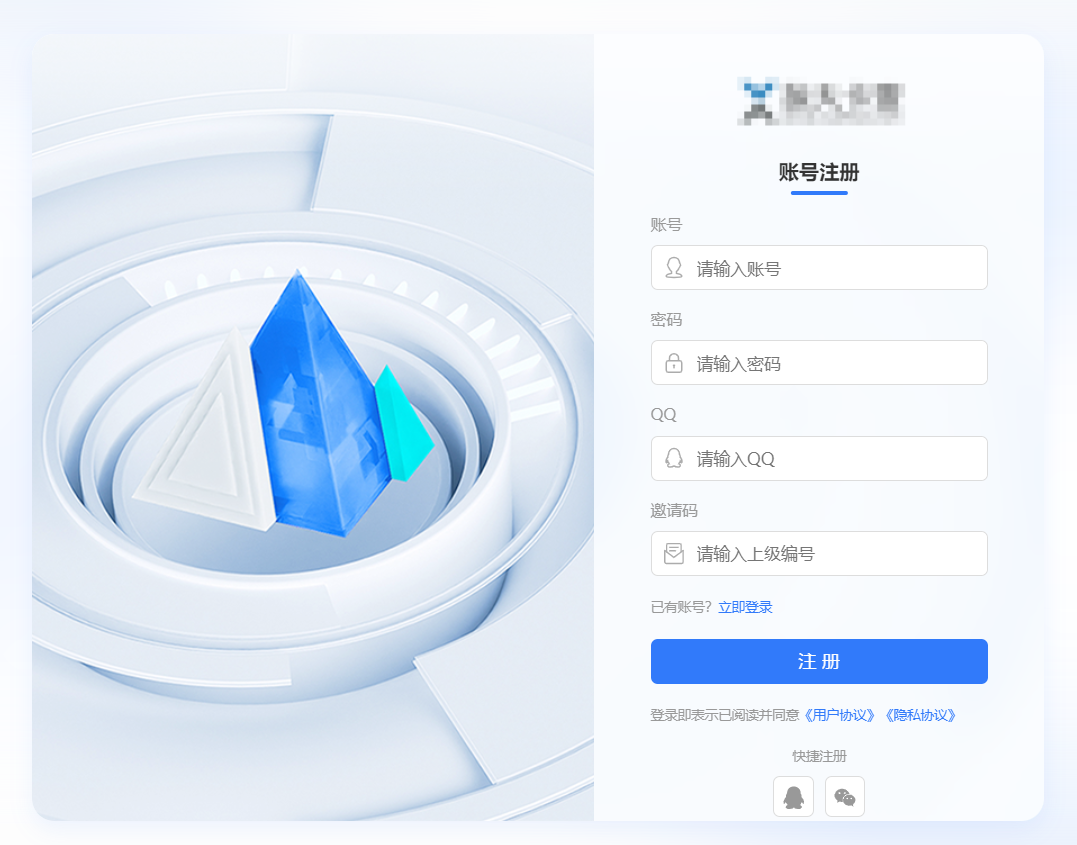Click the 快捷注册 section label
The width and height of the screenshot is (1077, 845).
click(819, 756)
